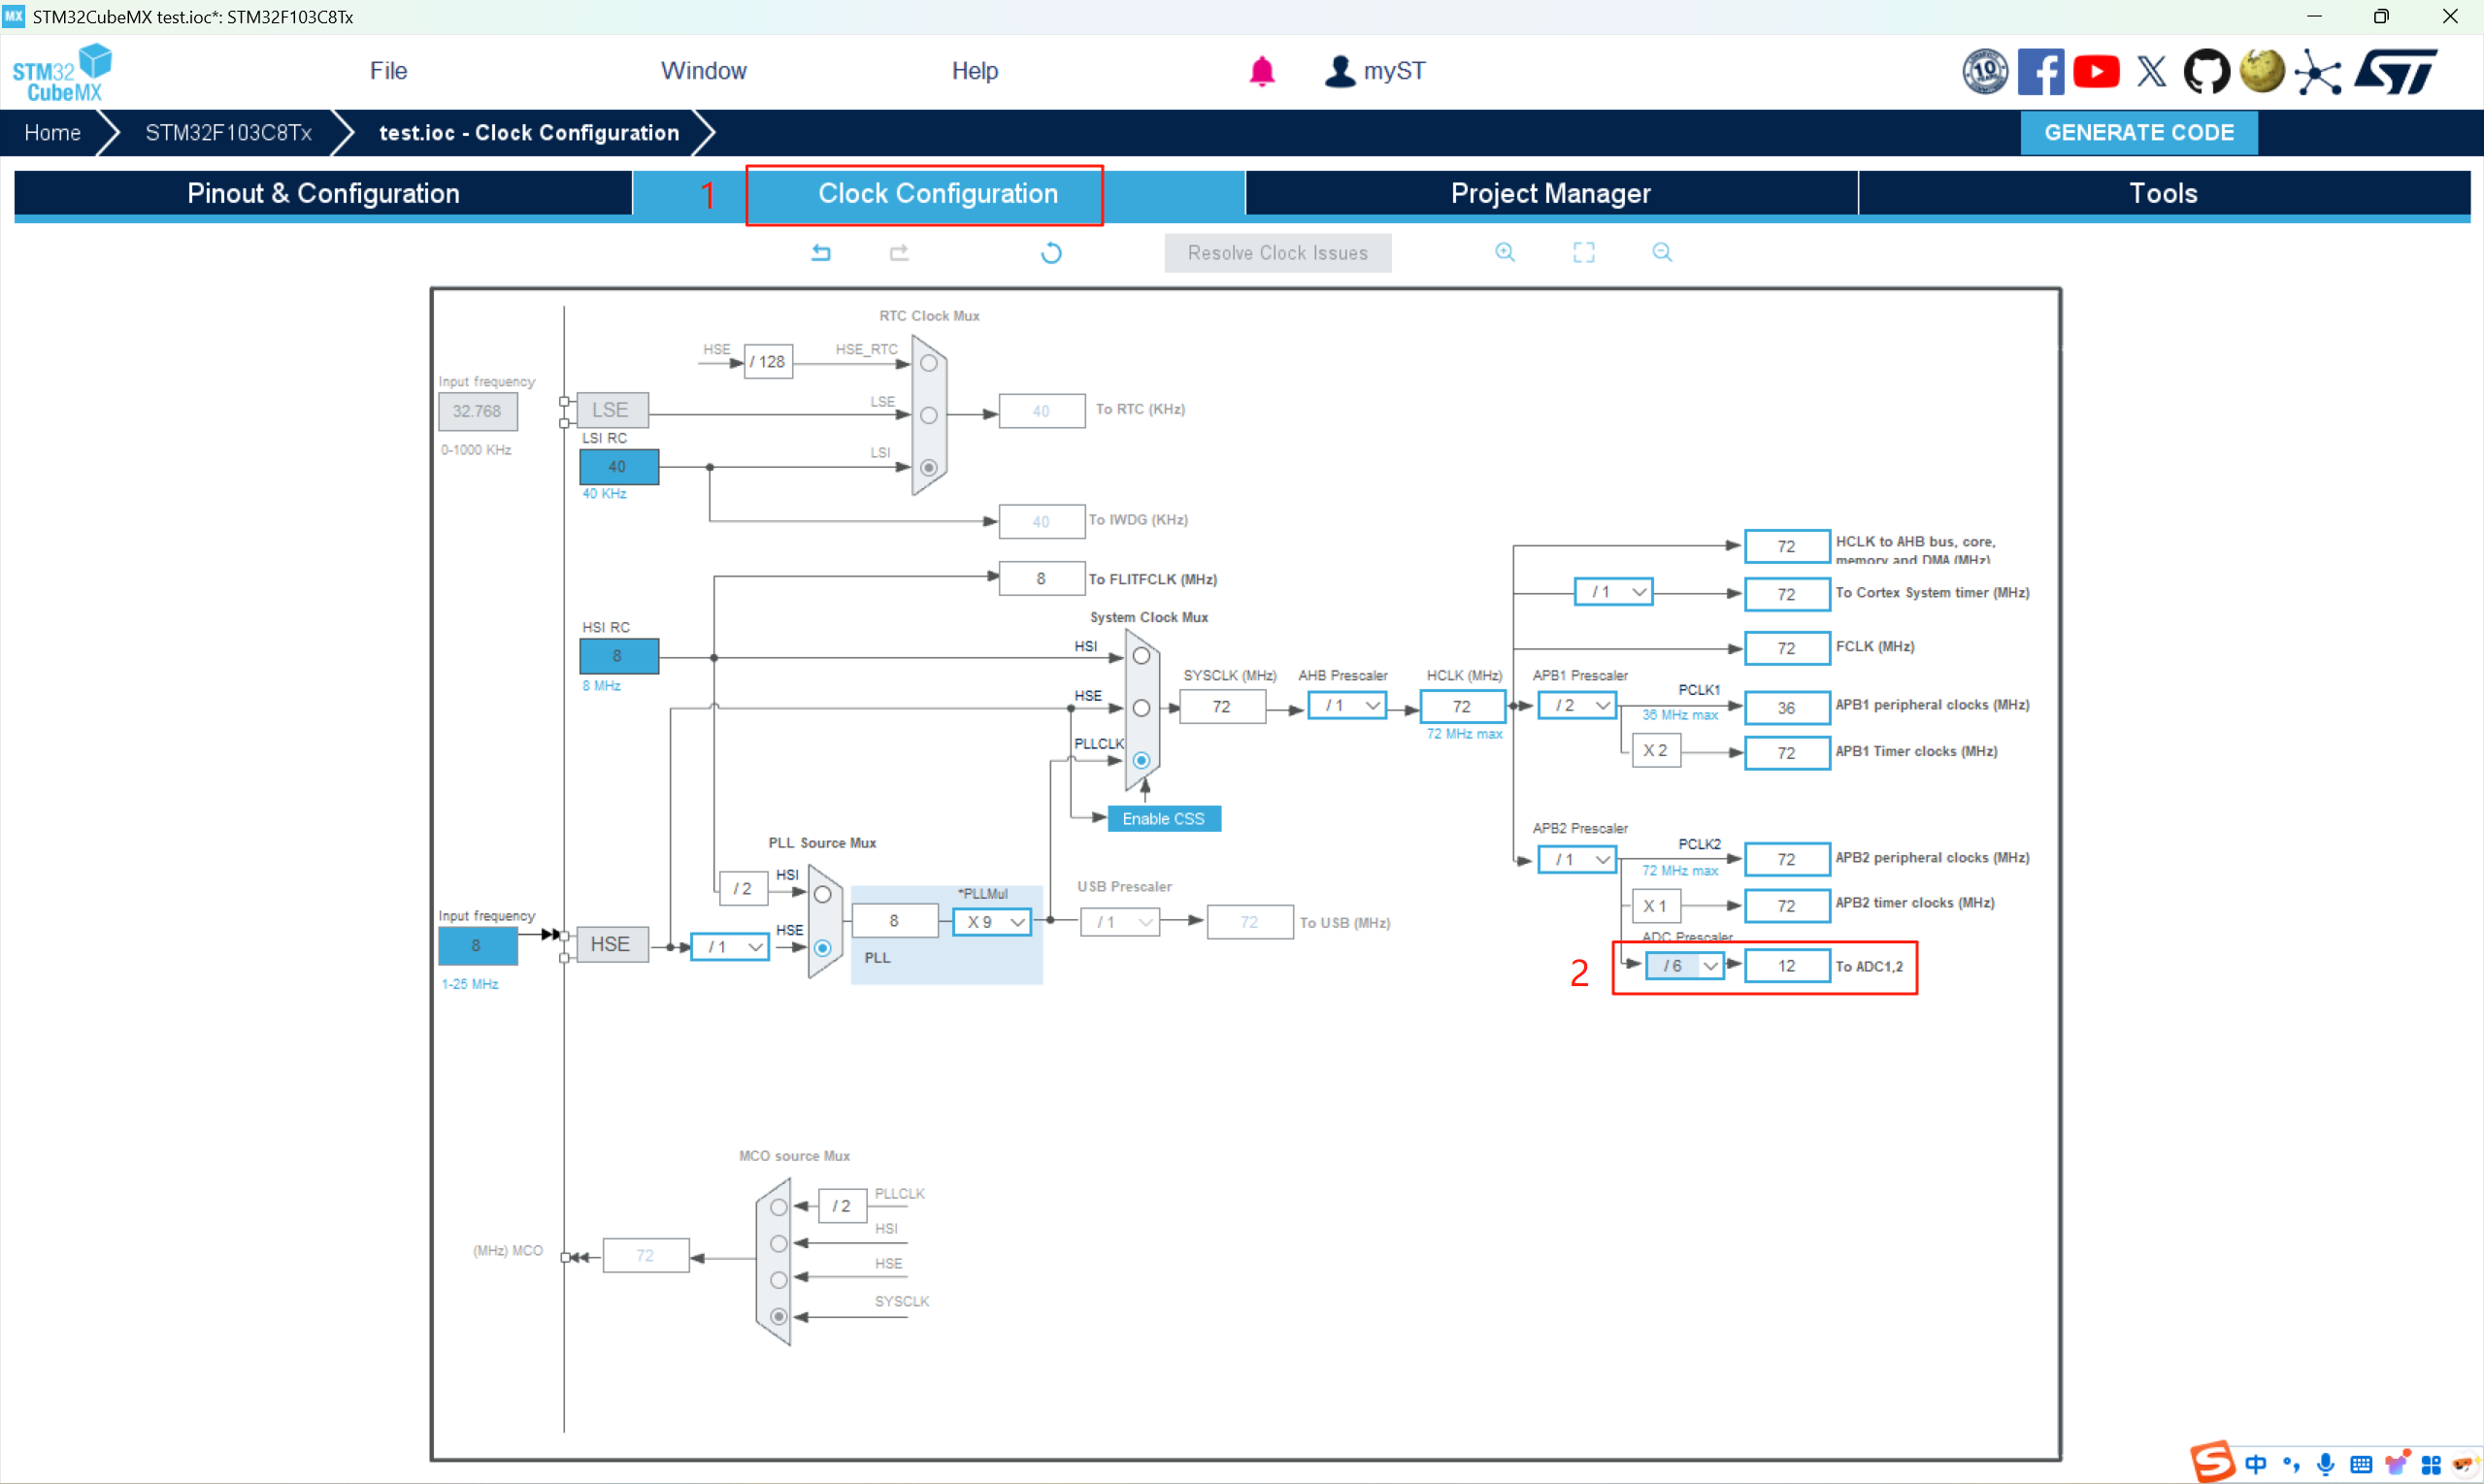This screenshot has width=2484, height=1484.
Task: Switch to Project Manager tab
Action: 1551,193
